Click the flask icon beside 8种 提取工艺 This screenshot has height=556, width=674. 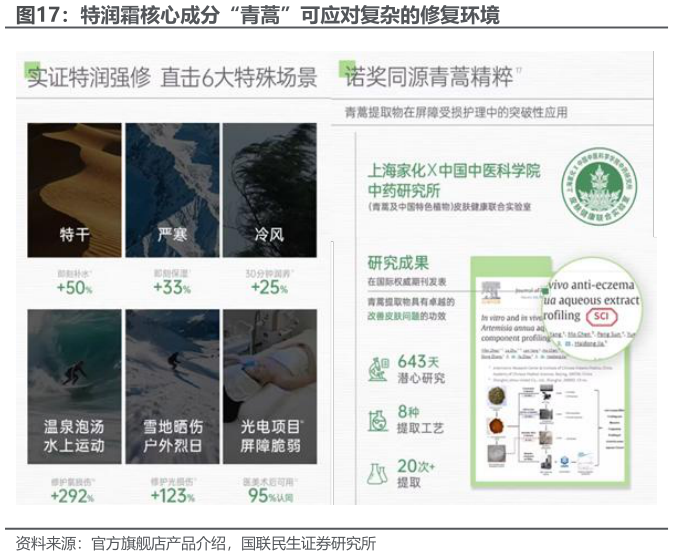[x=378, y=420]
